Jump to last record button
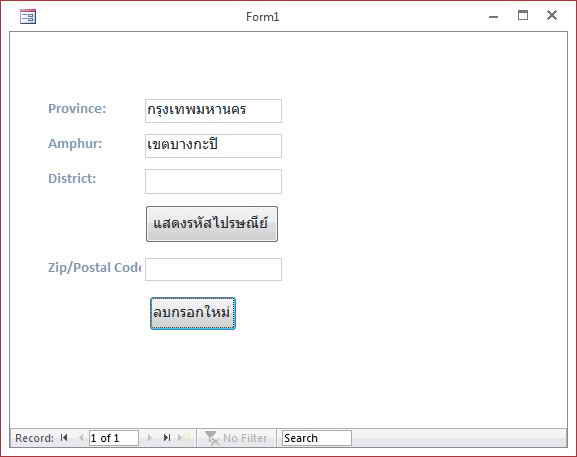 point(166,437)
